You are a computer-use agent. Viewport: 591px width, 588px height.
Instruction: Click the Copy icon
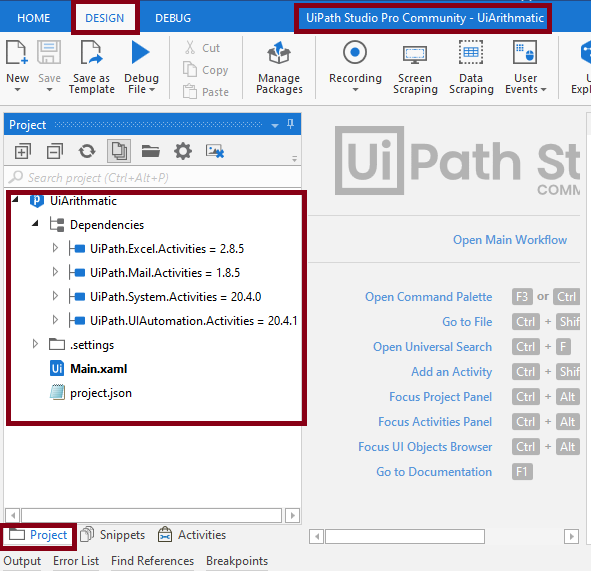tap(190, 69)
